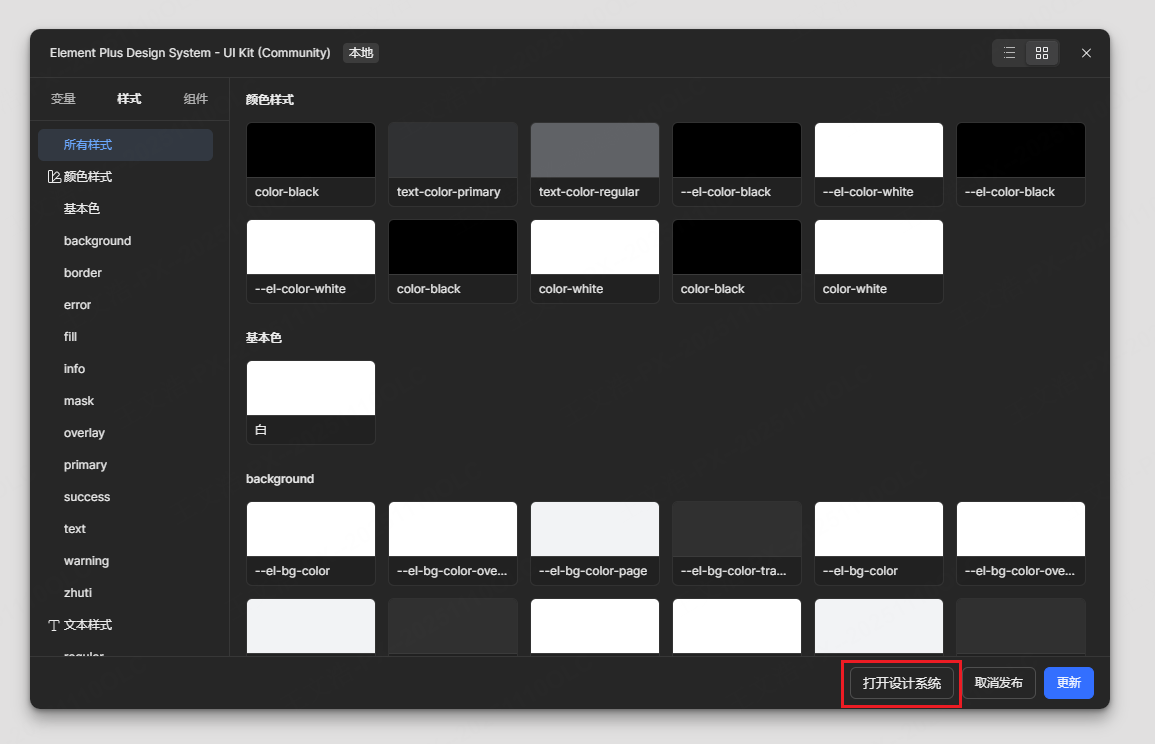Switch to grid view layout
The height and width of the screenshot is (744, 1155).
pyautogui.click(x=1042, y=53)
